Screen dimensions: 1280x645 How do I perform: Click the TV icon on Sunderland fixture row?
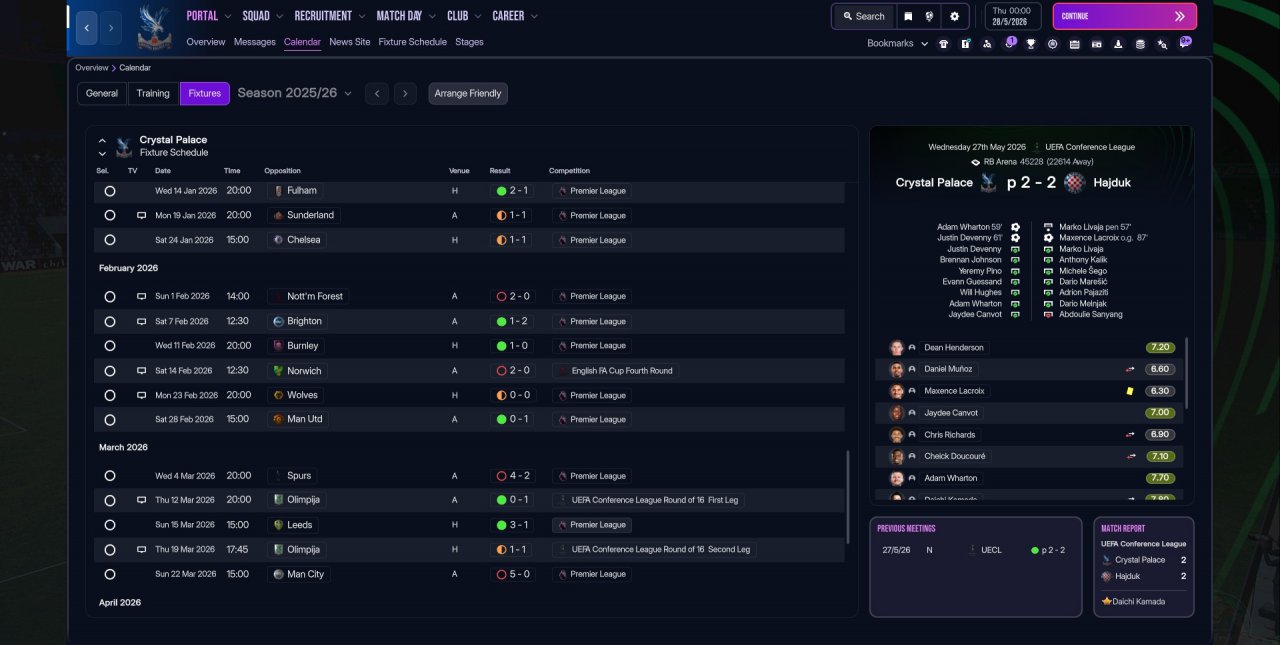(141, 215)
